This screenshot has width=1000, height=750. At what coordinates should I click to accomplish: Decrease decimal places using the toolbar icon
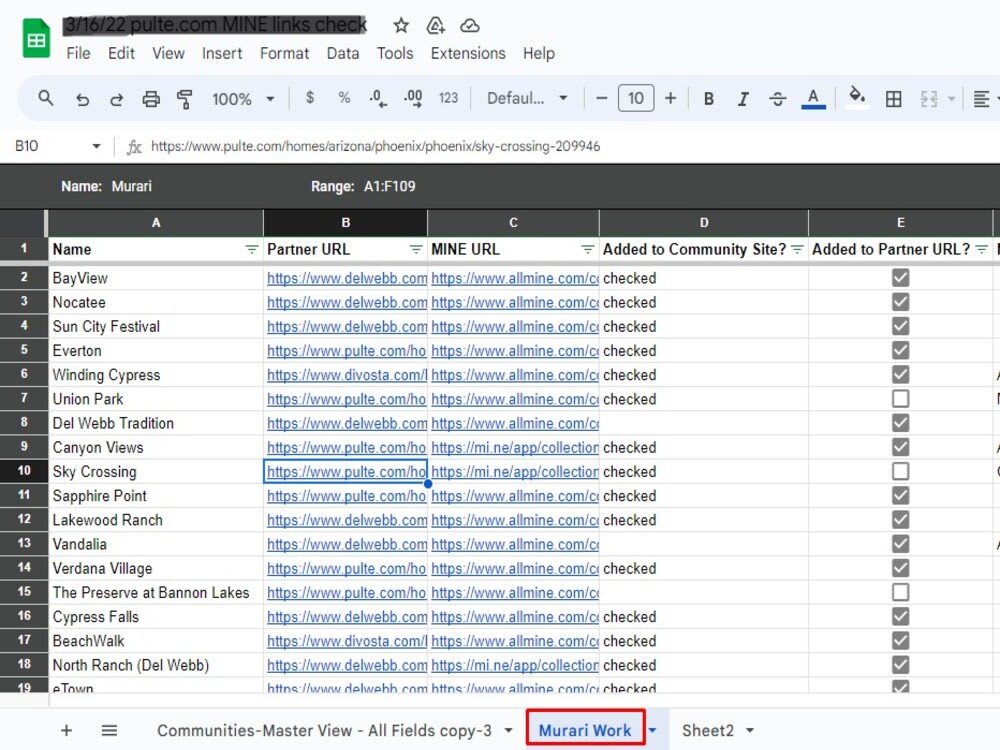tap(377, 99)
